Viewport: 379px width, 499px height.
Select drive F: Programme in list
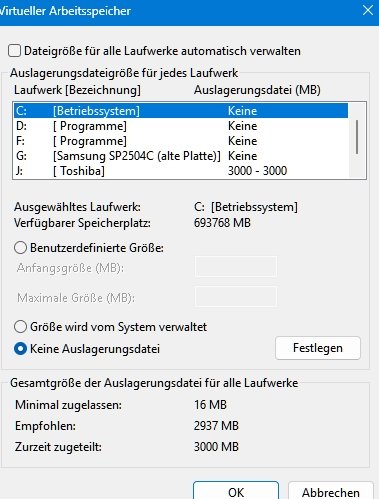click(x=181, y=141)
